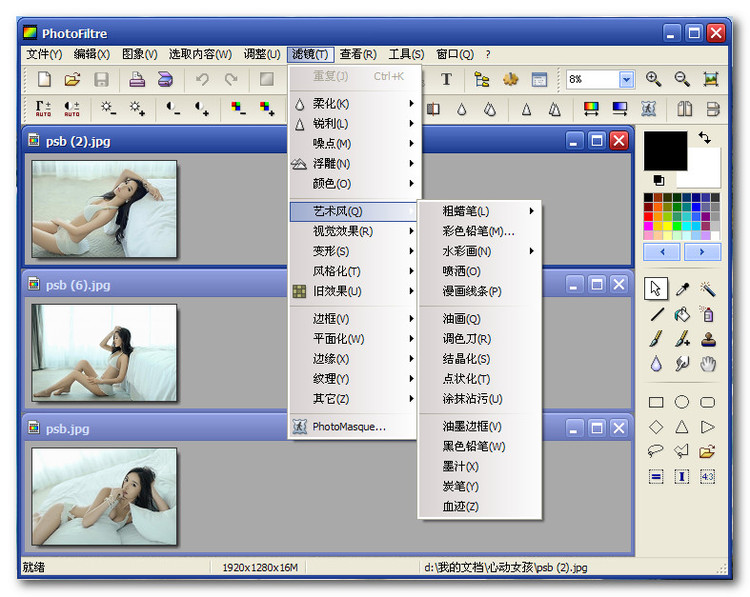
Task: Click the zoom in magnifier icon
Action: [654, 79]
